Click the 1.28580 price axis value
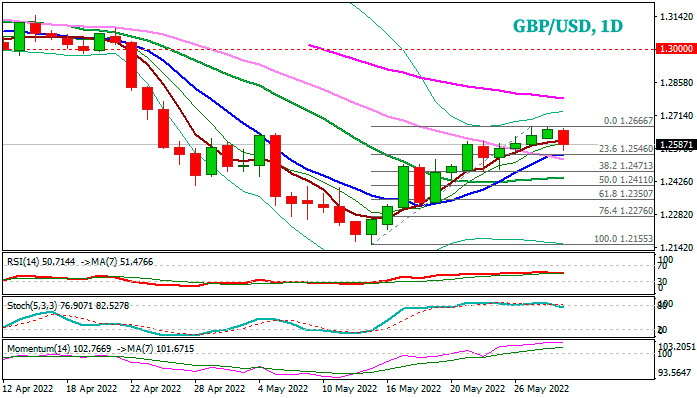 677,83
